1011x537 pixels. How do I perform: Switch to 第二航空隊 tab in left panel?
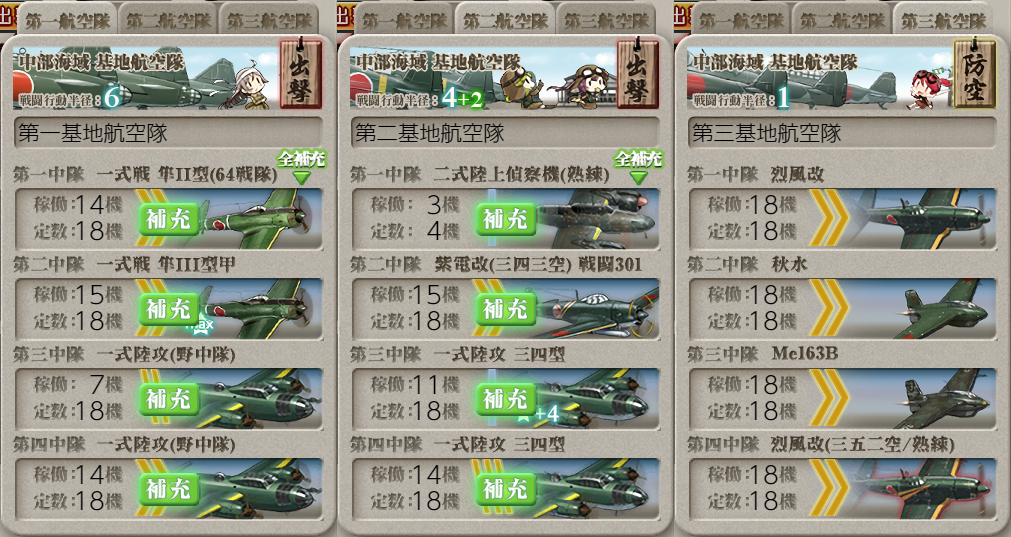(x=168, y=21)
